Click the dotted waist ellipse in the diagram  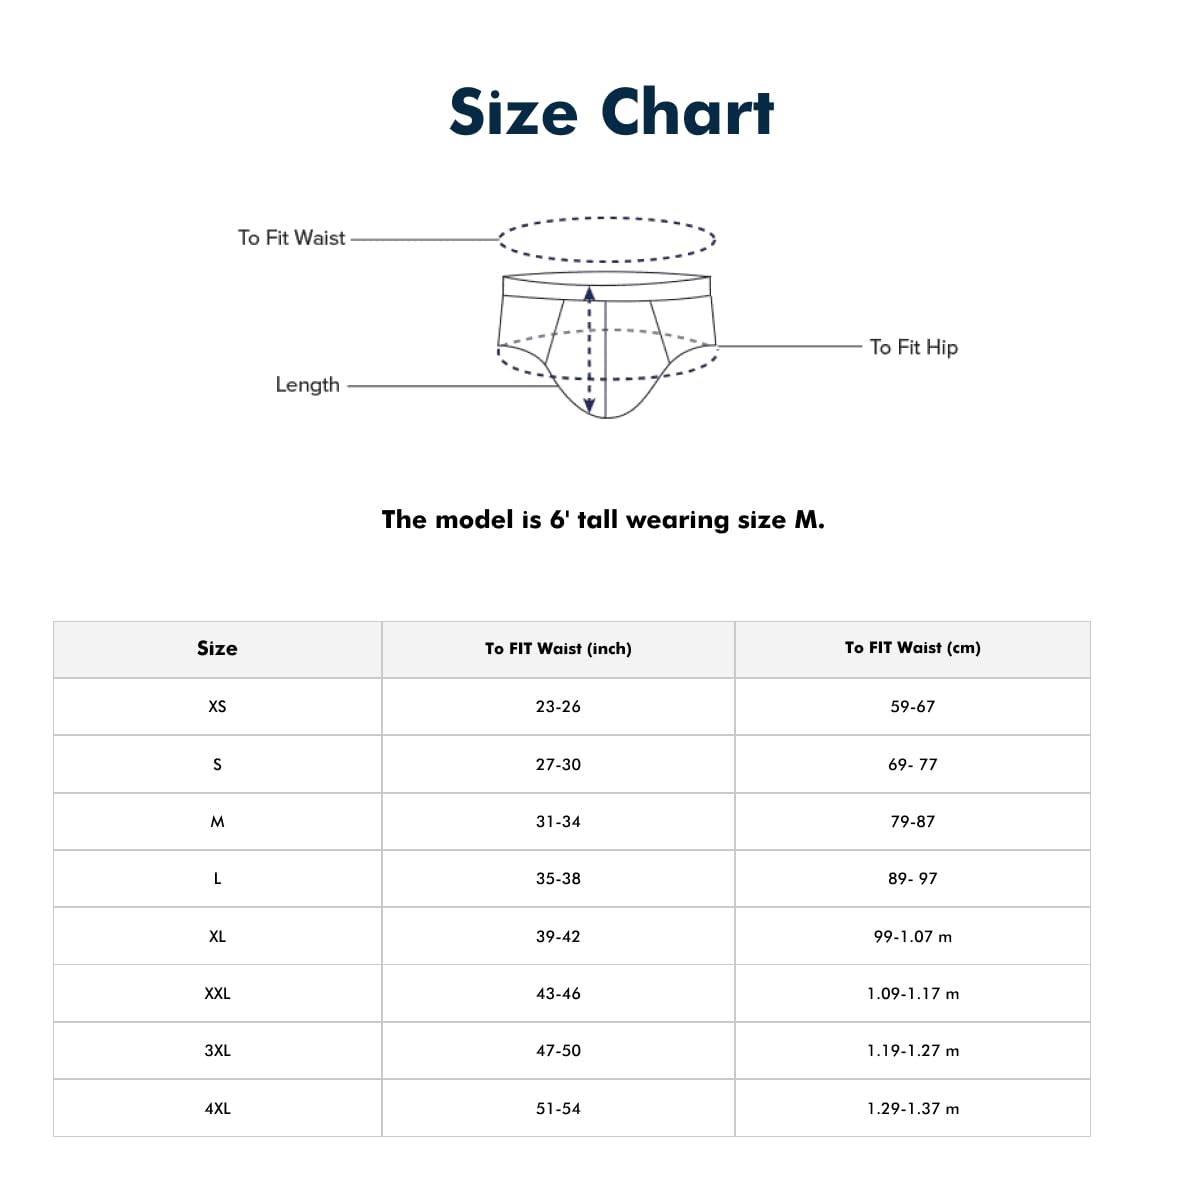607,239
